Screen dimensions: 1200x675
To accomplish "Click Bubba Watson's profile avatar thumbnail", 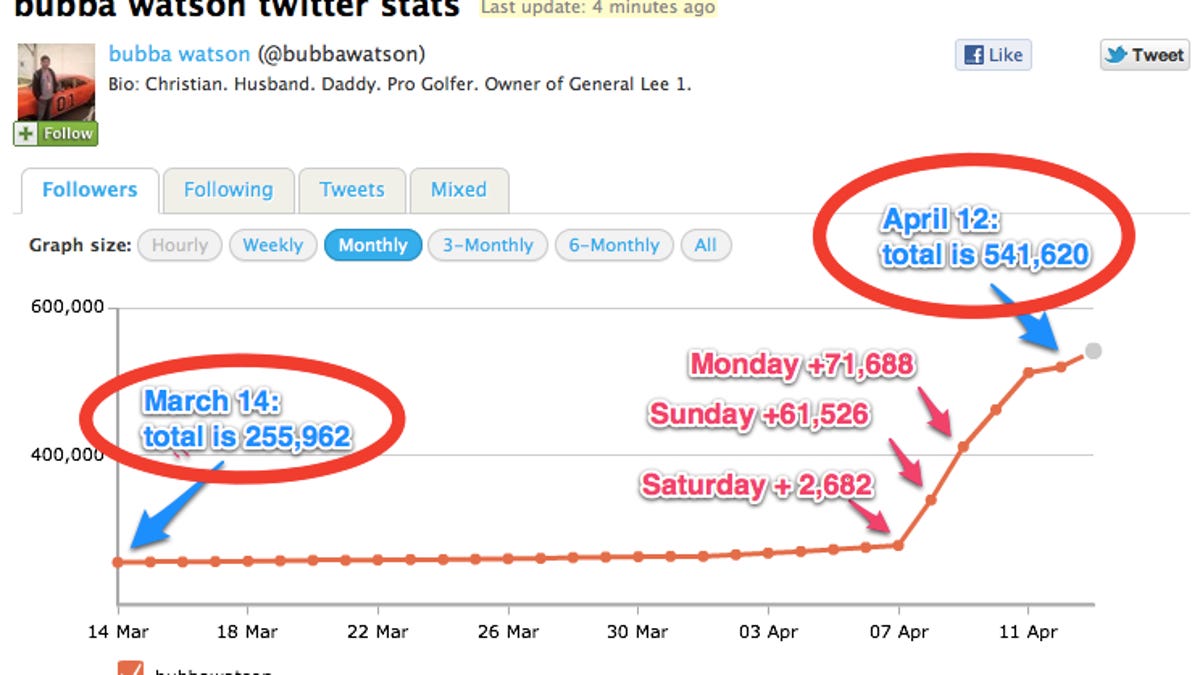I will pos(56,82).
